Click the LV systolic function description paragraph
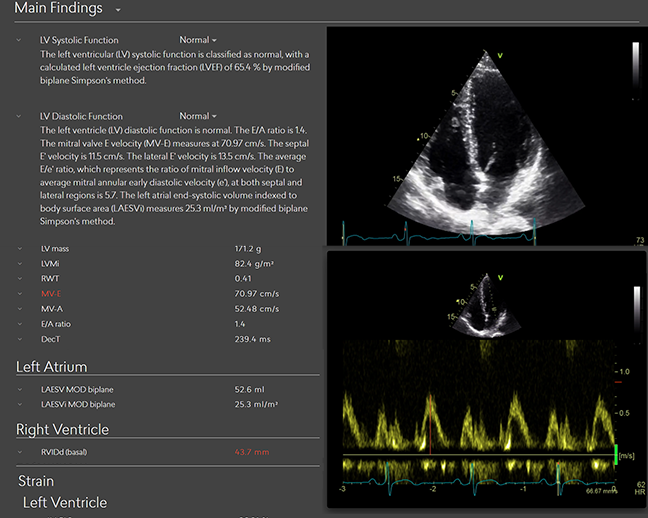 (x=175, y=67)
